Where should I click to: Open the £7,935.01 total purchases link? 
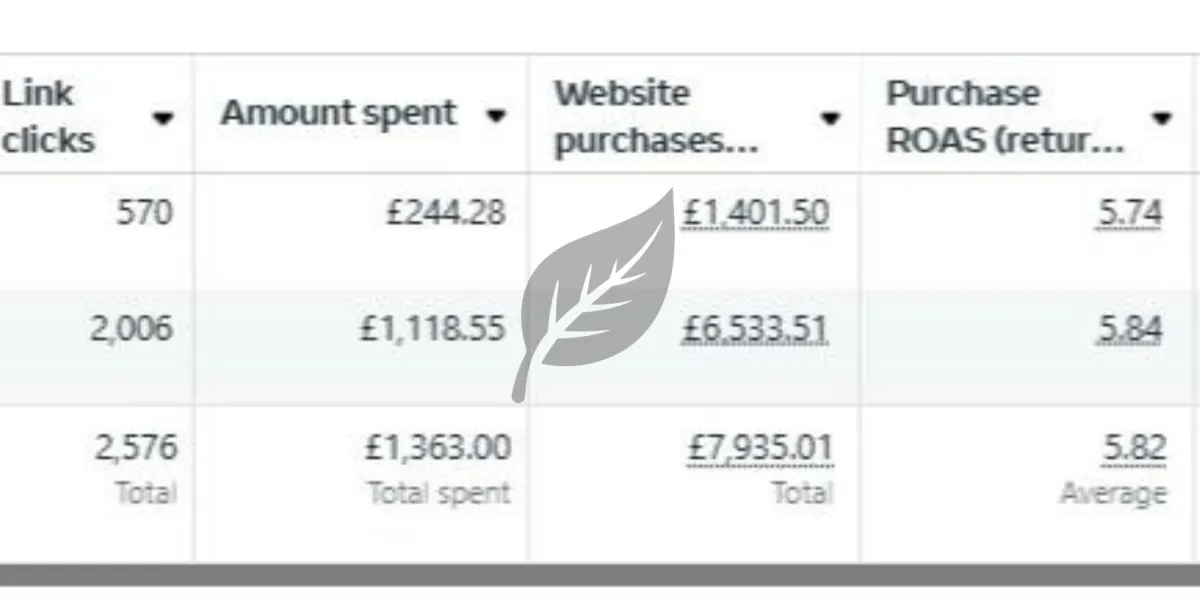759,447
